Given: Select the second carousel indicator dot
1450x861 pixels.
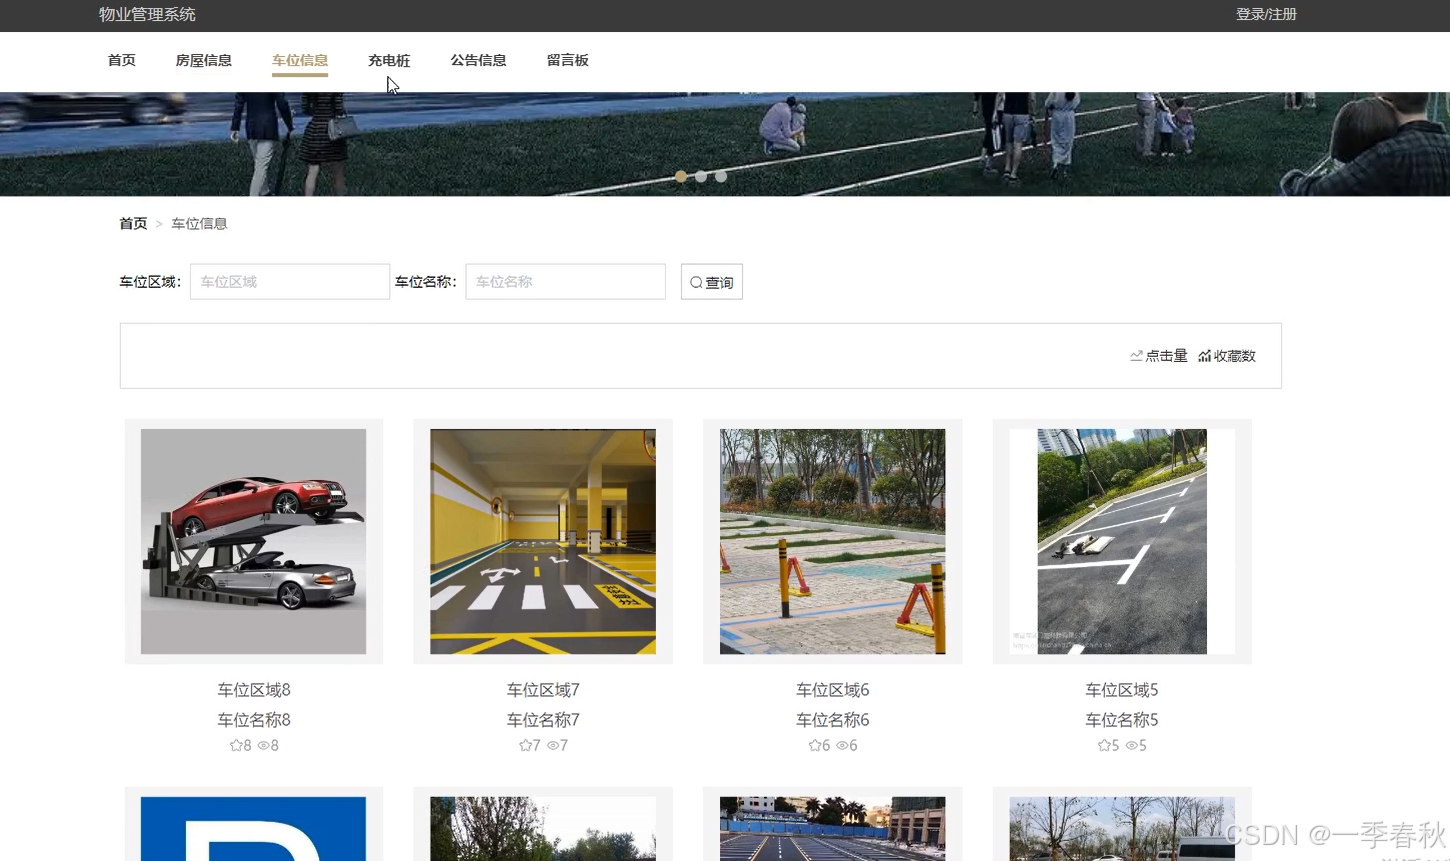Looking at the screenshot, I should [x=701, y=176].
